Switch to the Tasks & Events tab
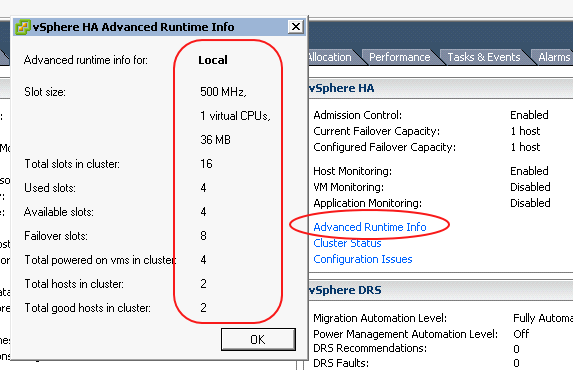The image size is (573, 370). [x=484, y=57]
